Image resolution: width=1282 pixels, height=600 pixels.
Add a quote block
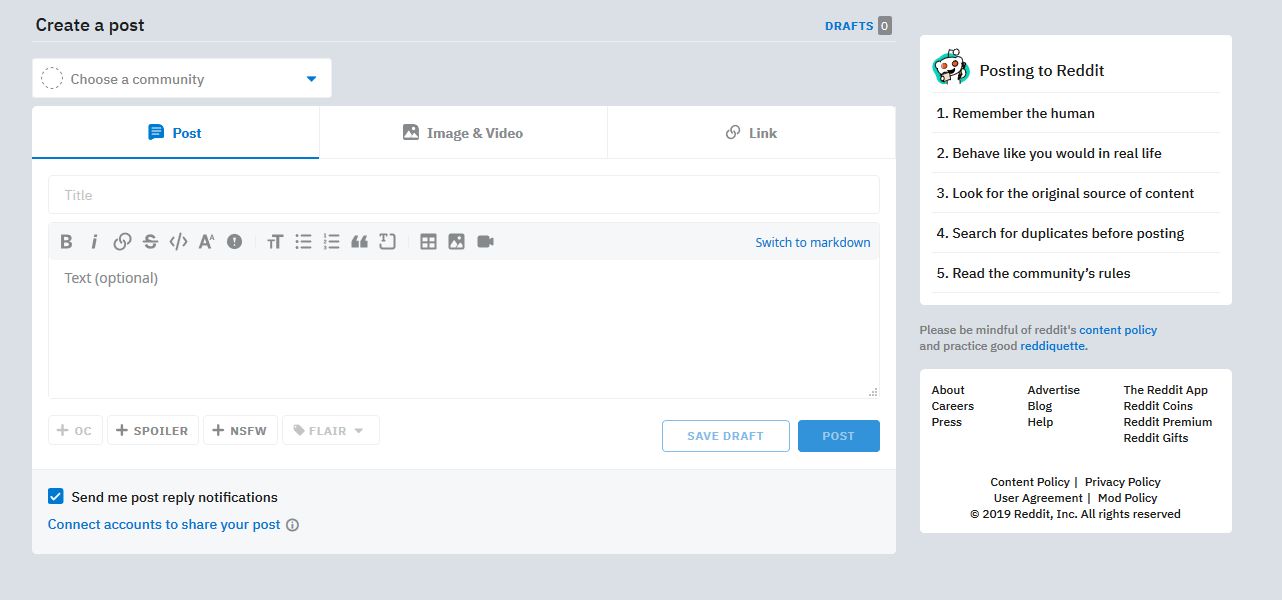(359, 241)
